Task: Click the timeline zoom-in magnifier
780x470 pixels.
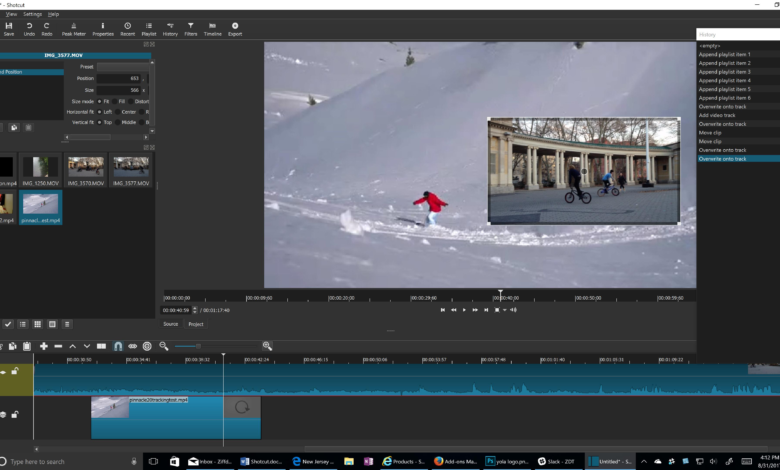Action: pos(267,346)
